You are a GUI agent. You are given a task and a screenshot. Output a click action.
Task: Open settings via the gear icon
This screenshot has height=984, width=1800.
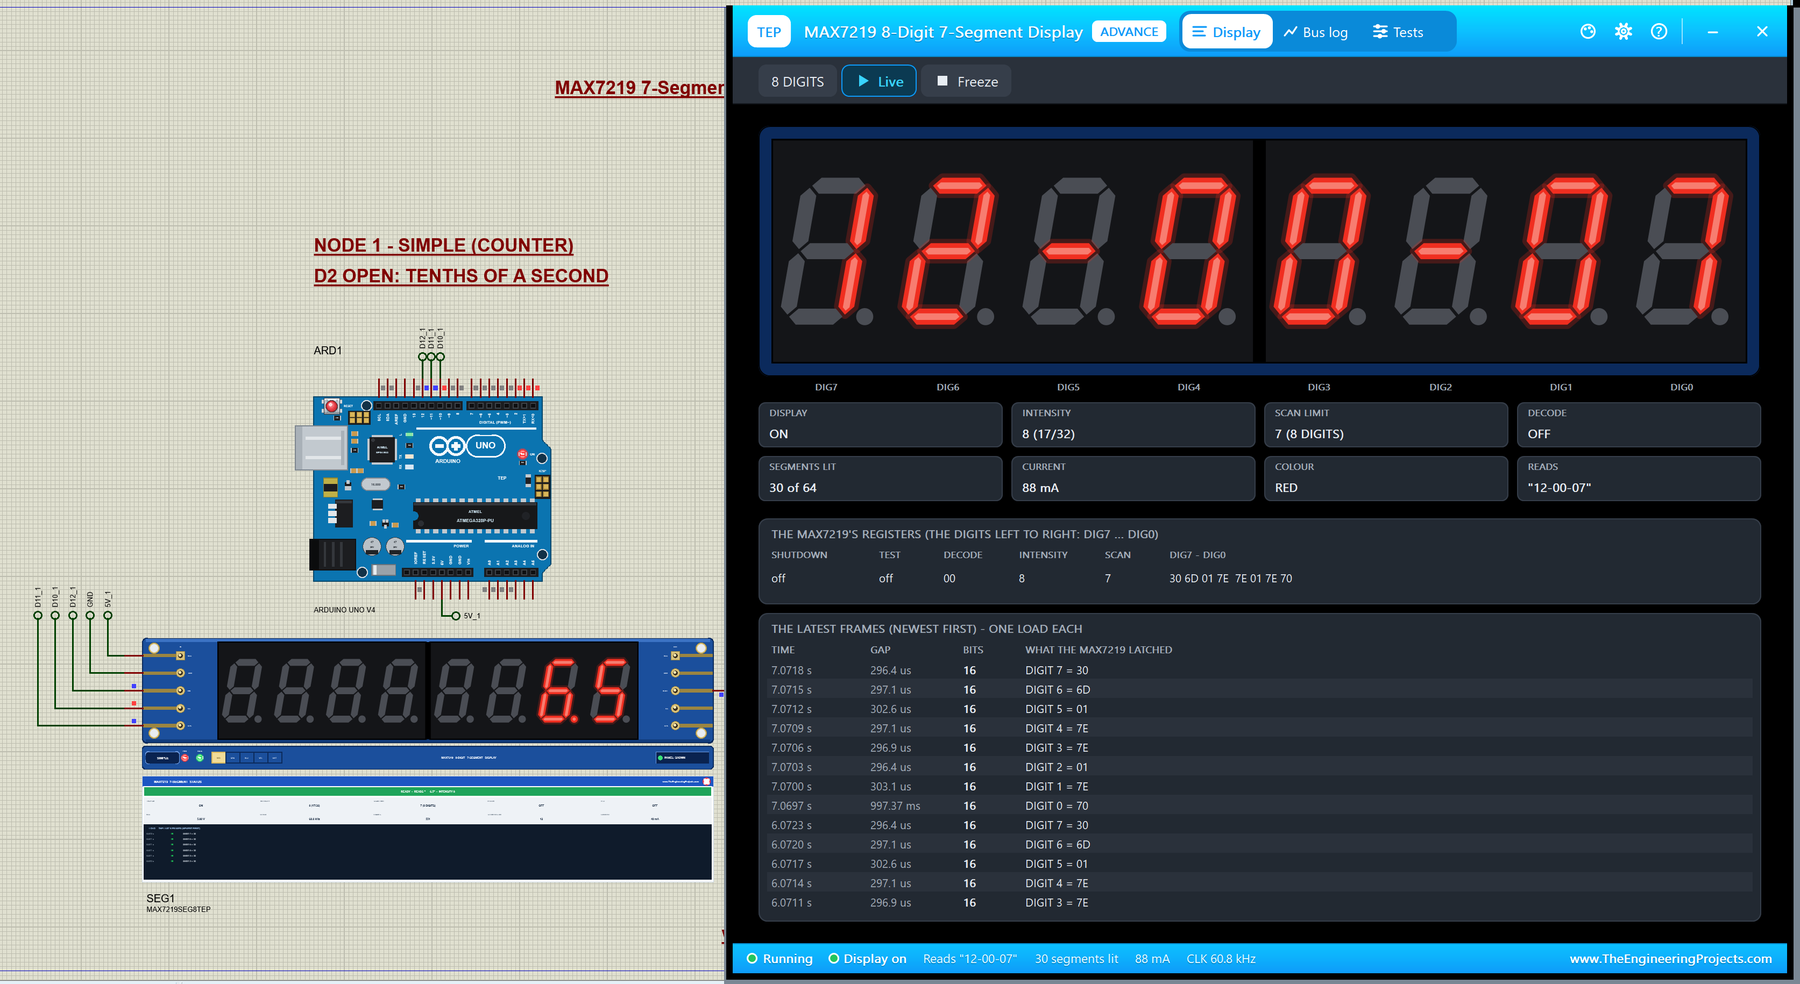tap(1623, 32)
